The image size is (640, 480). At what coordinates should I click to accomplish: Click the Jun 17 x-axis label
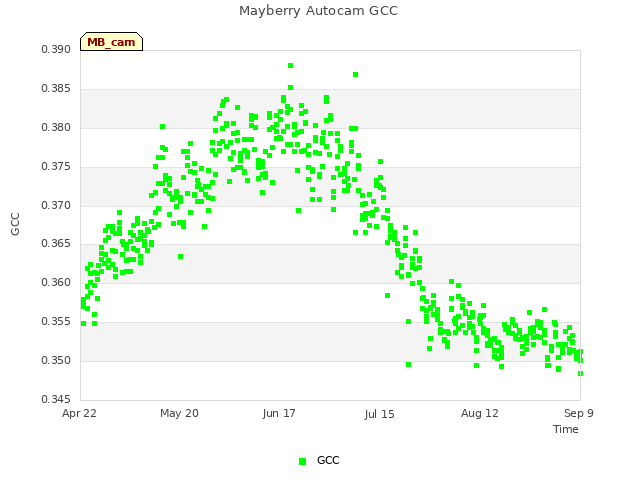pos(279,413)
